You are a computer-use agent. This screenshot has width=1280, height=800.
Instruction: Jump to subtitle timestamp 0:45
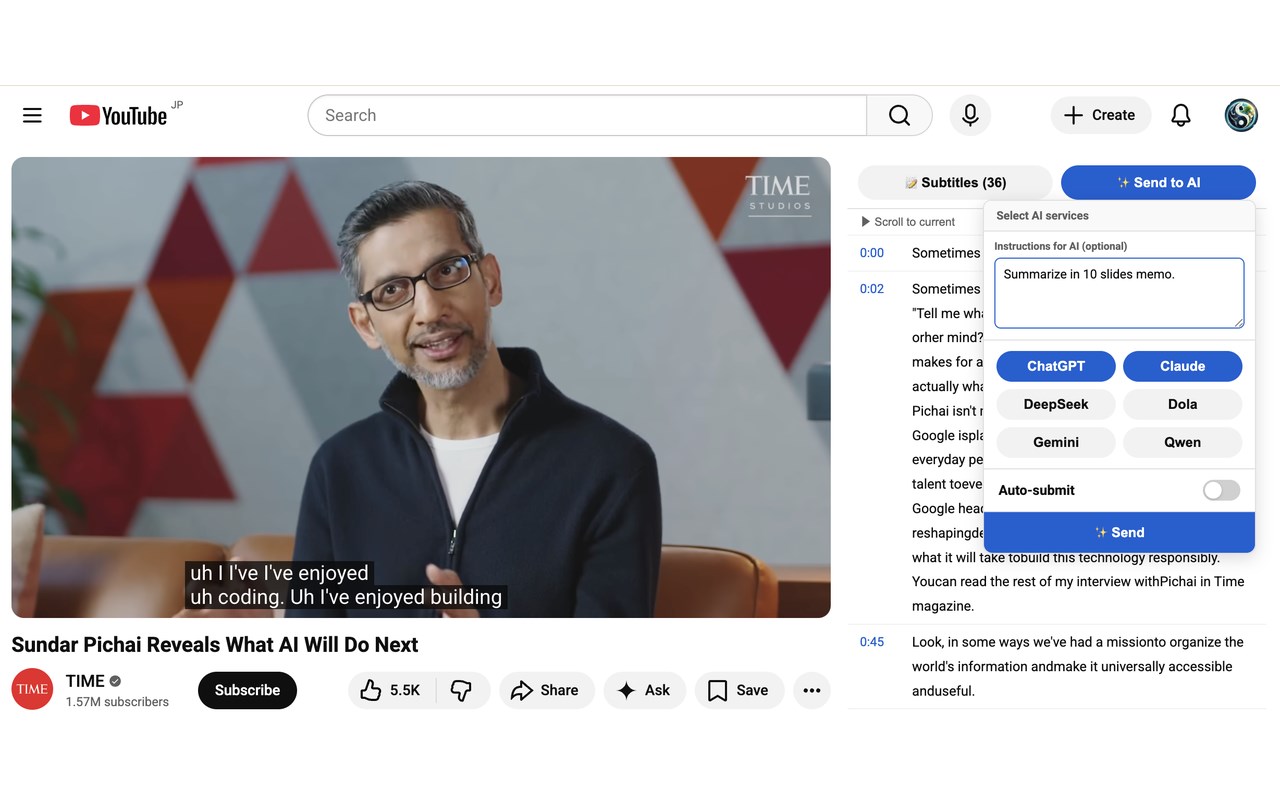pos(872,642)
